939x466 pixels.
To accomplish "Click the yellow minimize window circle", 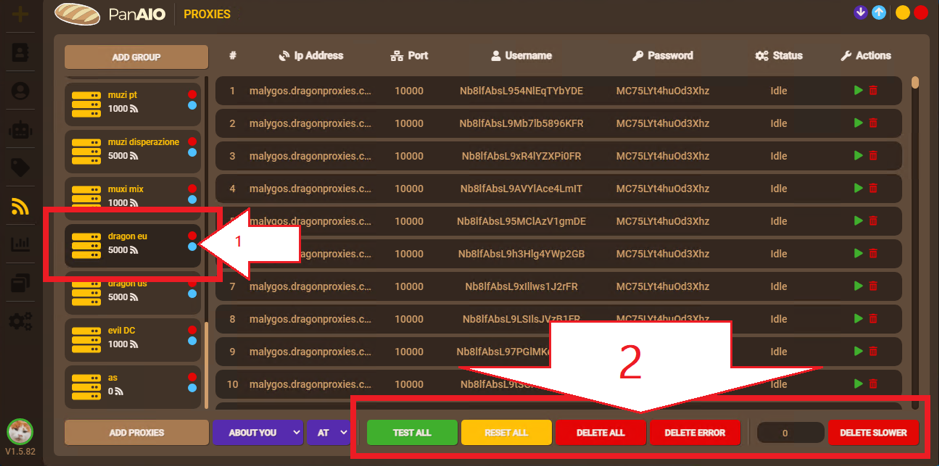I will coord(902,13).
